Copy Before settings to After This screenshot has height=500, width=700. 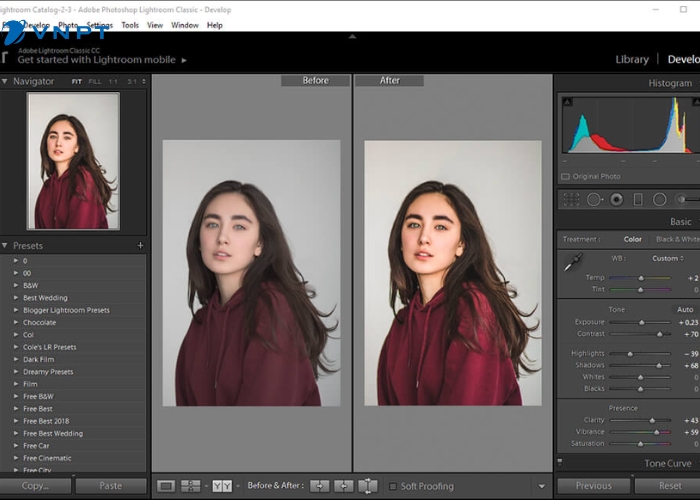pos(320,486)
